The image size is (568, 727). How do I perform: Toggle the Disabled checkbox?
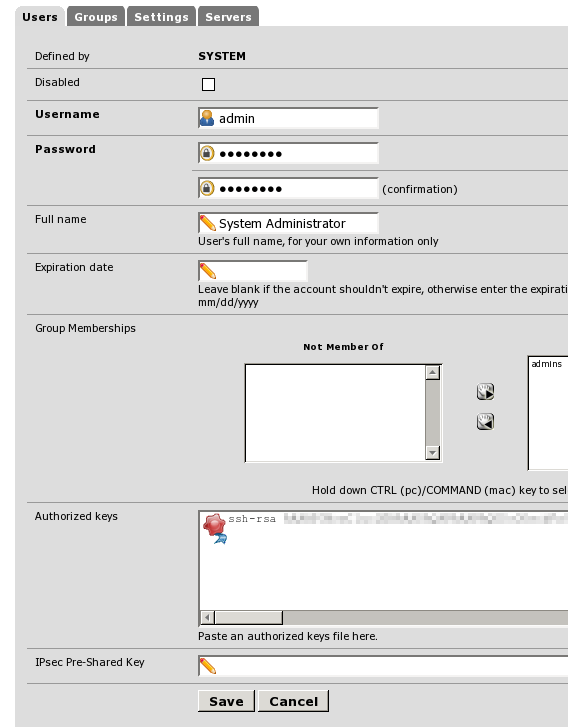click(x=208, y=84)
